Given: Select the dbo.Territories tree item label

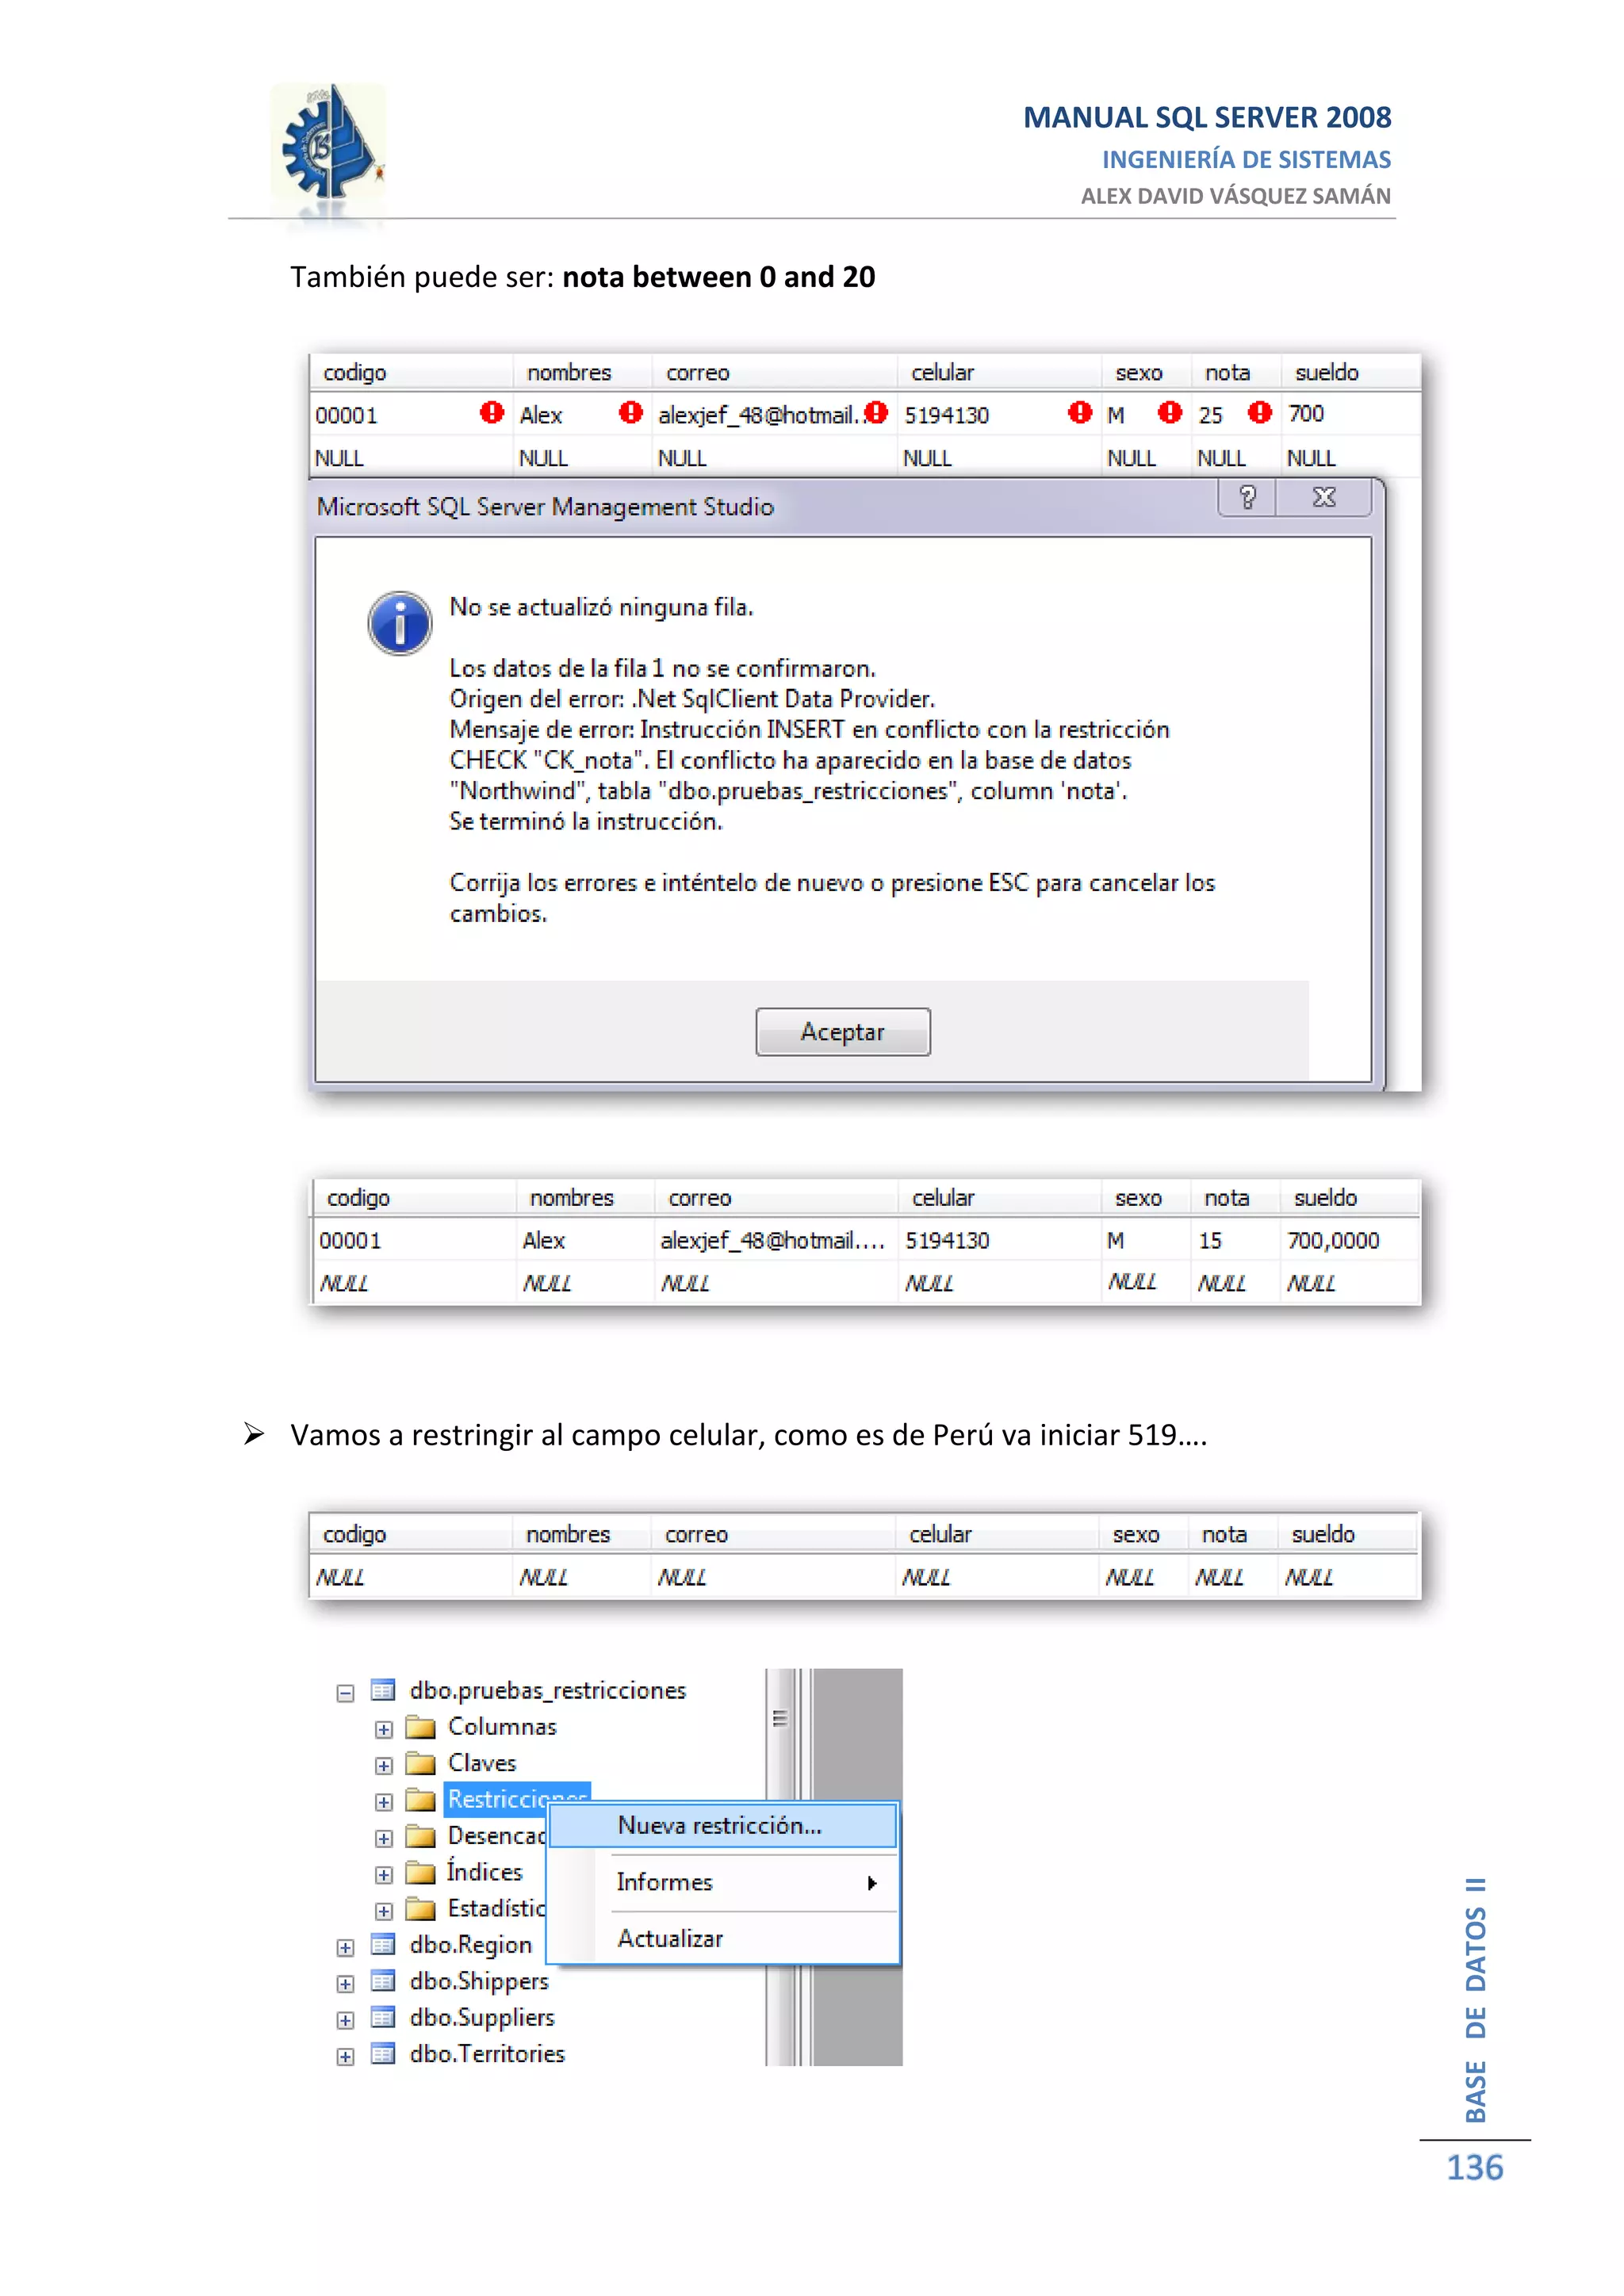Looking at the screenshot, I should click(x=487, y=2054).
